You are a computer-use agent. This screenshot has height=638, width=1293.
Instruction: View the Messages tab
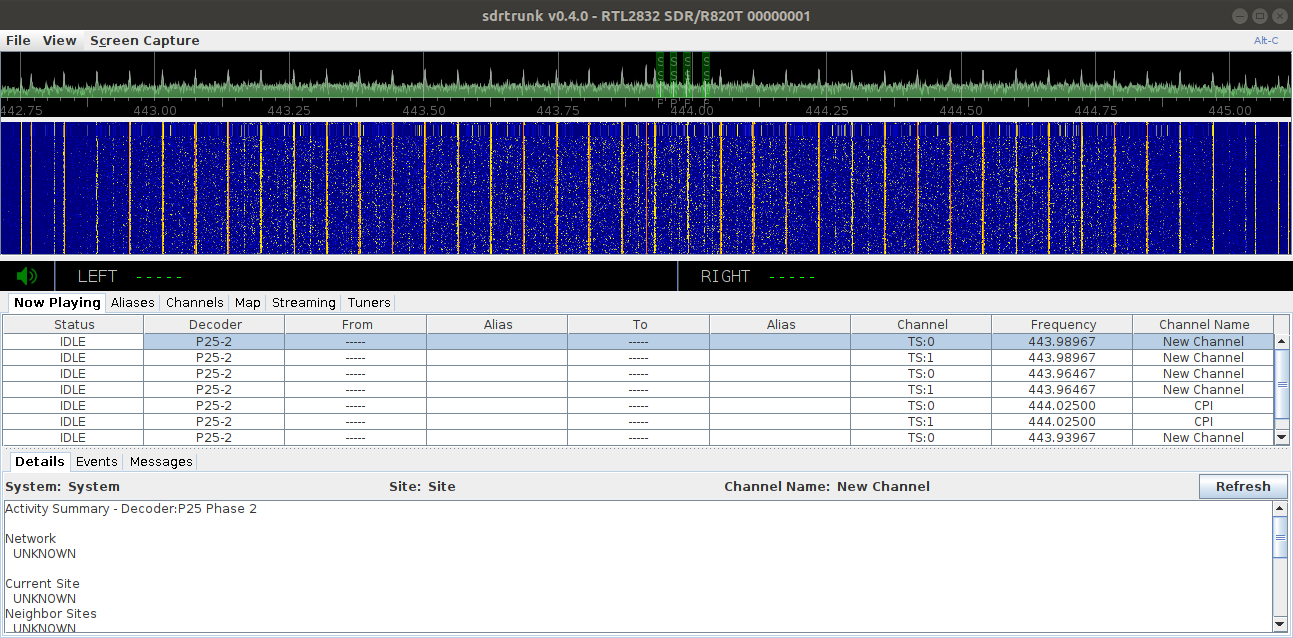tap(160, 461)
